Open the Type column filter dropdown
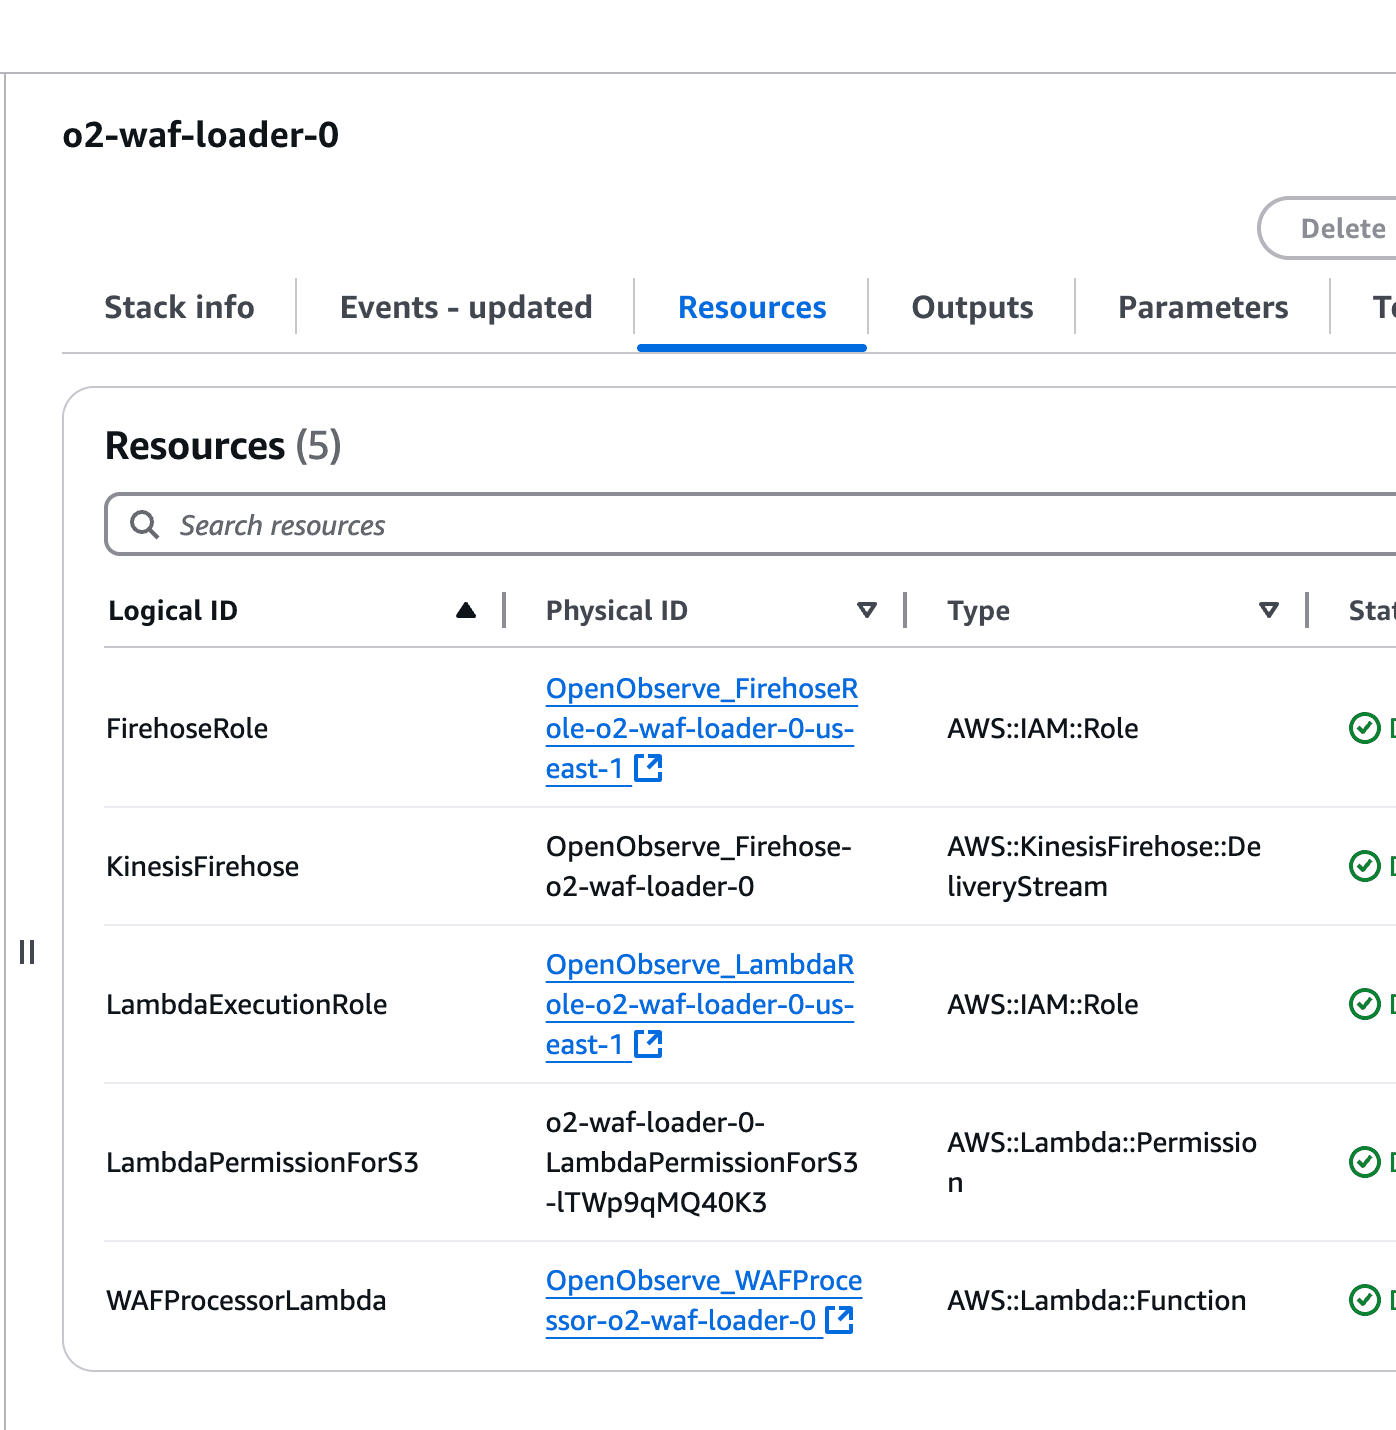1396x1430 pixels. (1268, 609)
